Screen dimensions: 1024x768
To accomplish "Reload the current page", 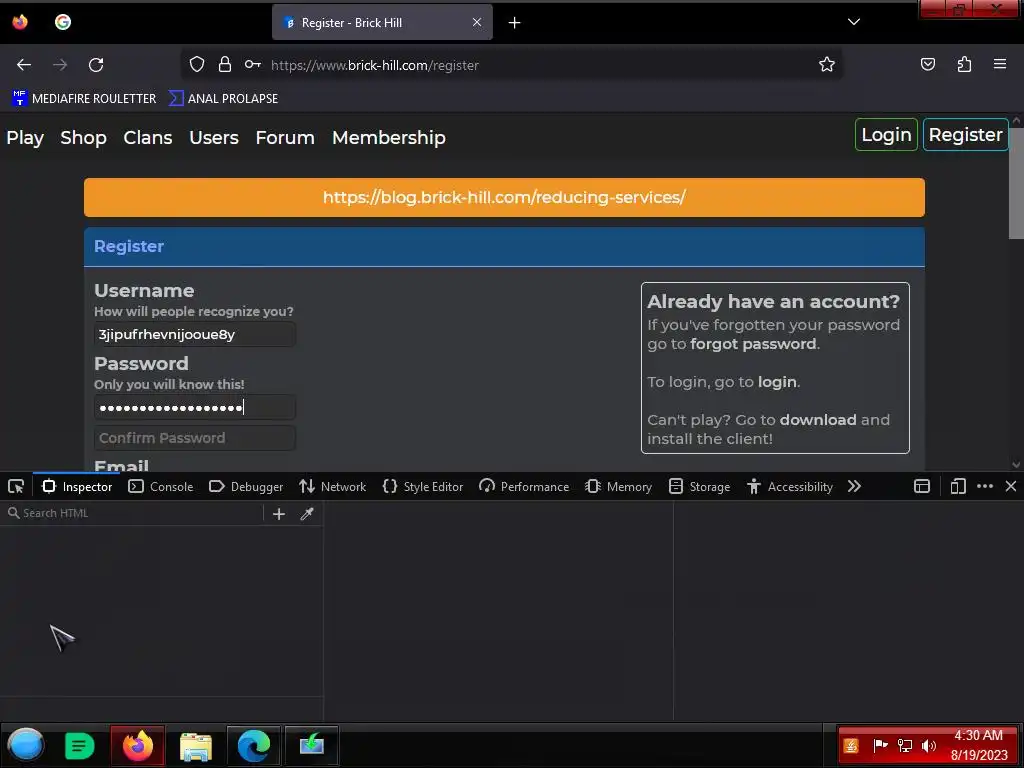I will [96, 65].
